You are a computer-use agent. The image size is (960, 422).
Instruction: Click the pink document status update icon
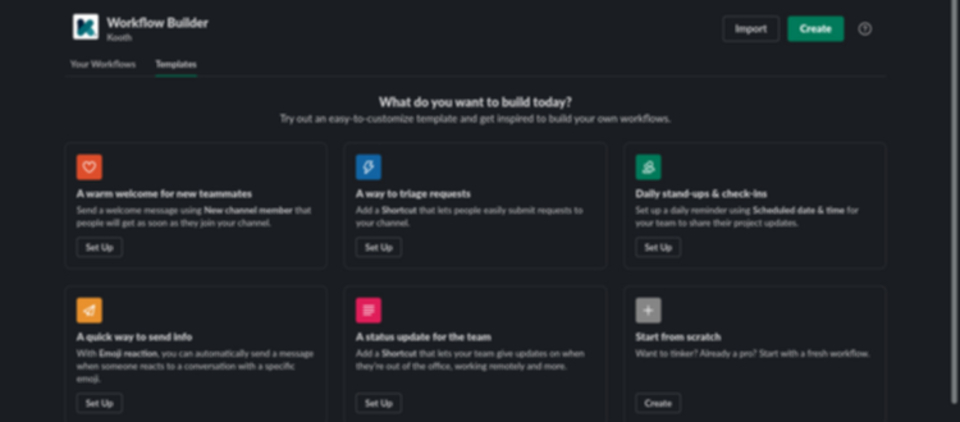point(369,311)
